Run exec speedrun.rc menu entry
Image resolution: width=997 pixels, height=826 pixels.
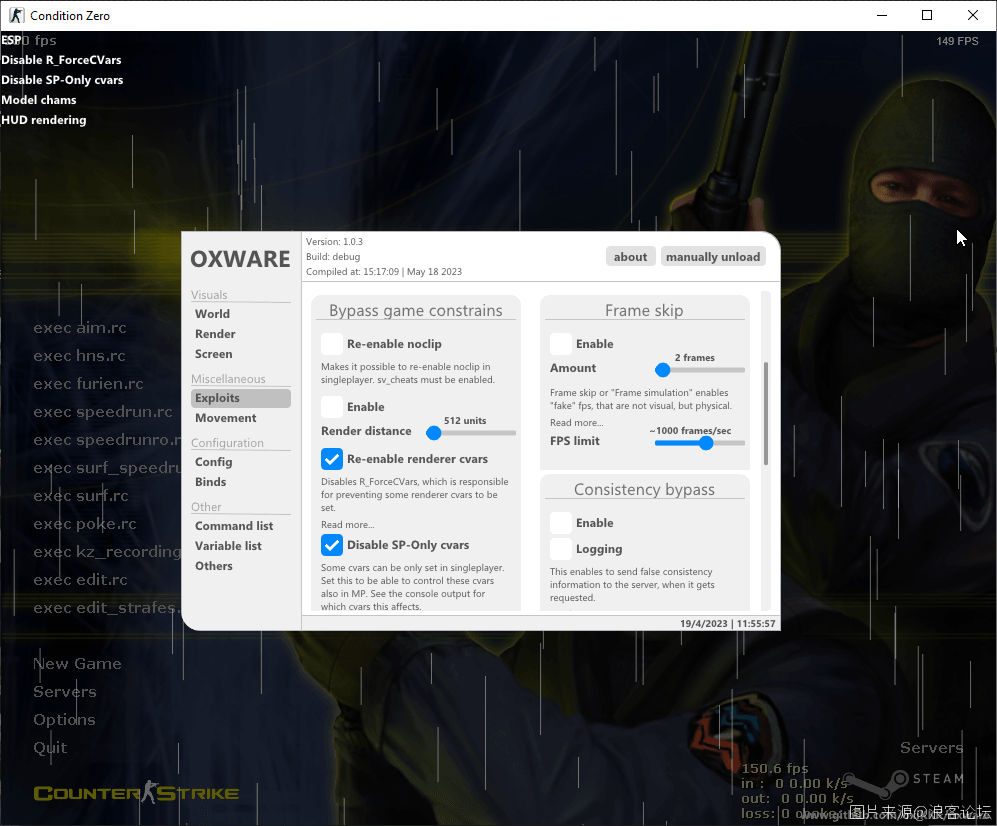pos(103,412)
